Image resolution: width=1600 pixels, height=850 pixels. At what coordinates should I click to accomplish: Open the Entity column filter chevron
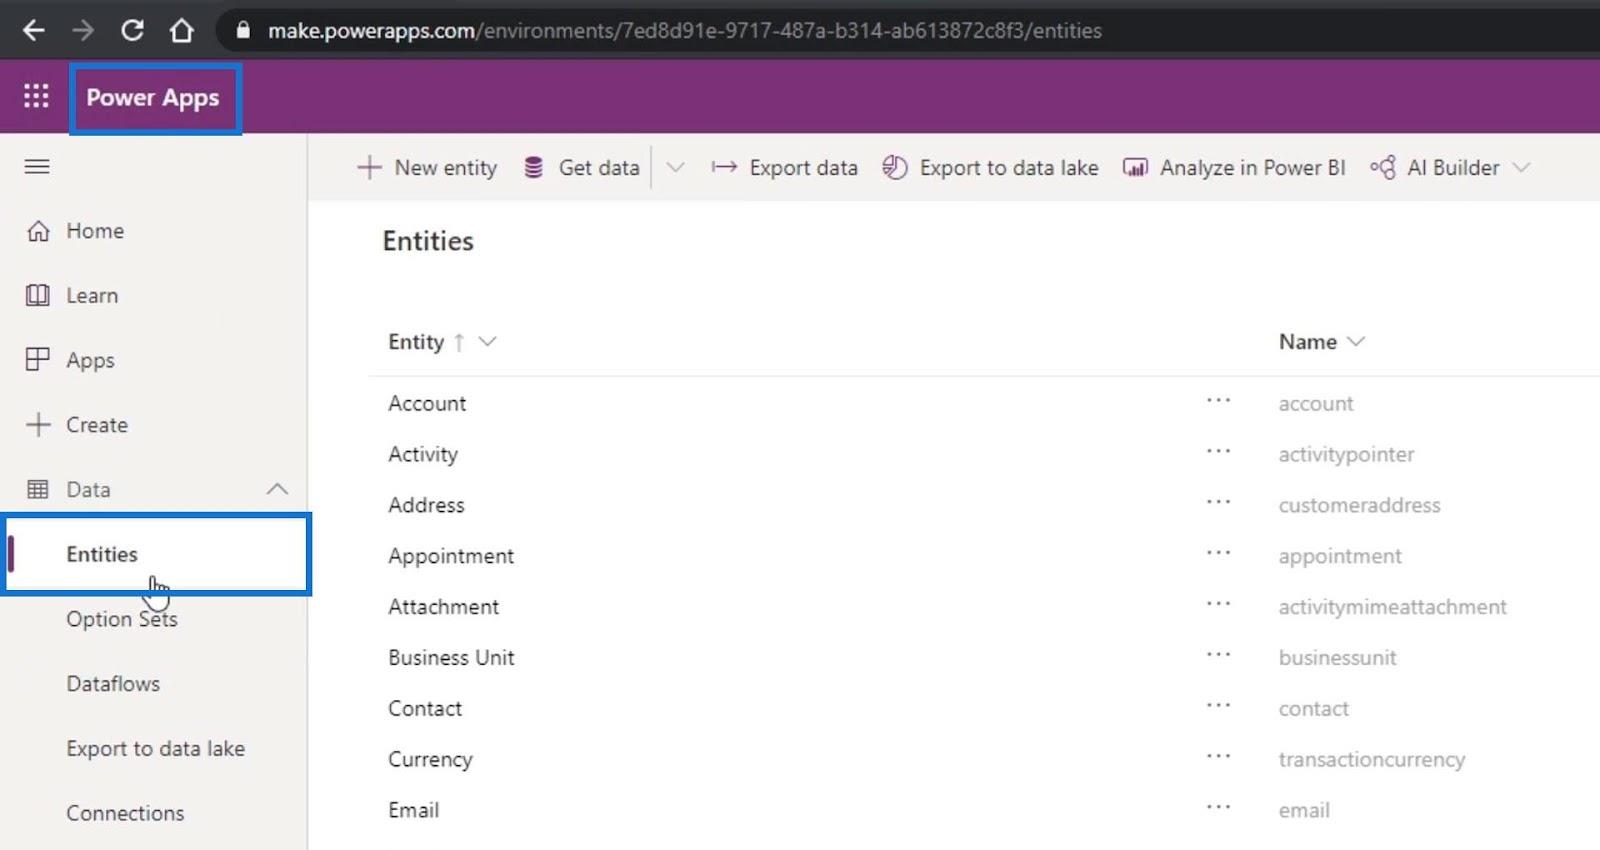(x=487, y=341)
